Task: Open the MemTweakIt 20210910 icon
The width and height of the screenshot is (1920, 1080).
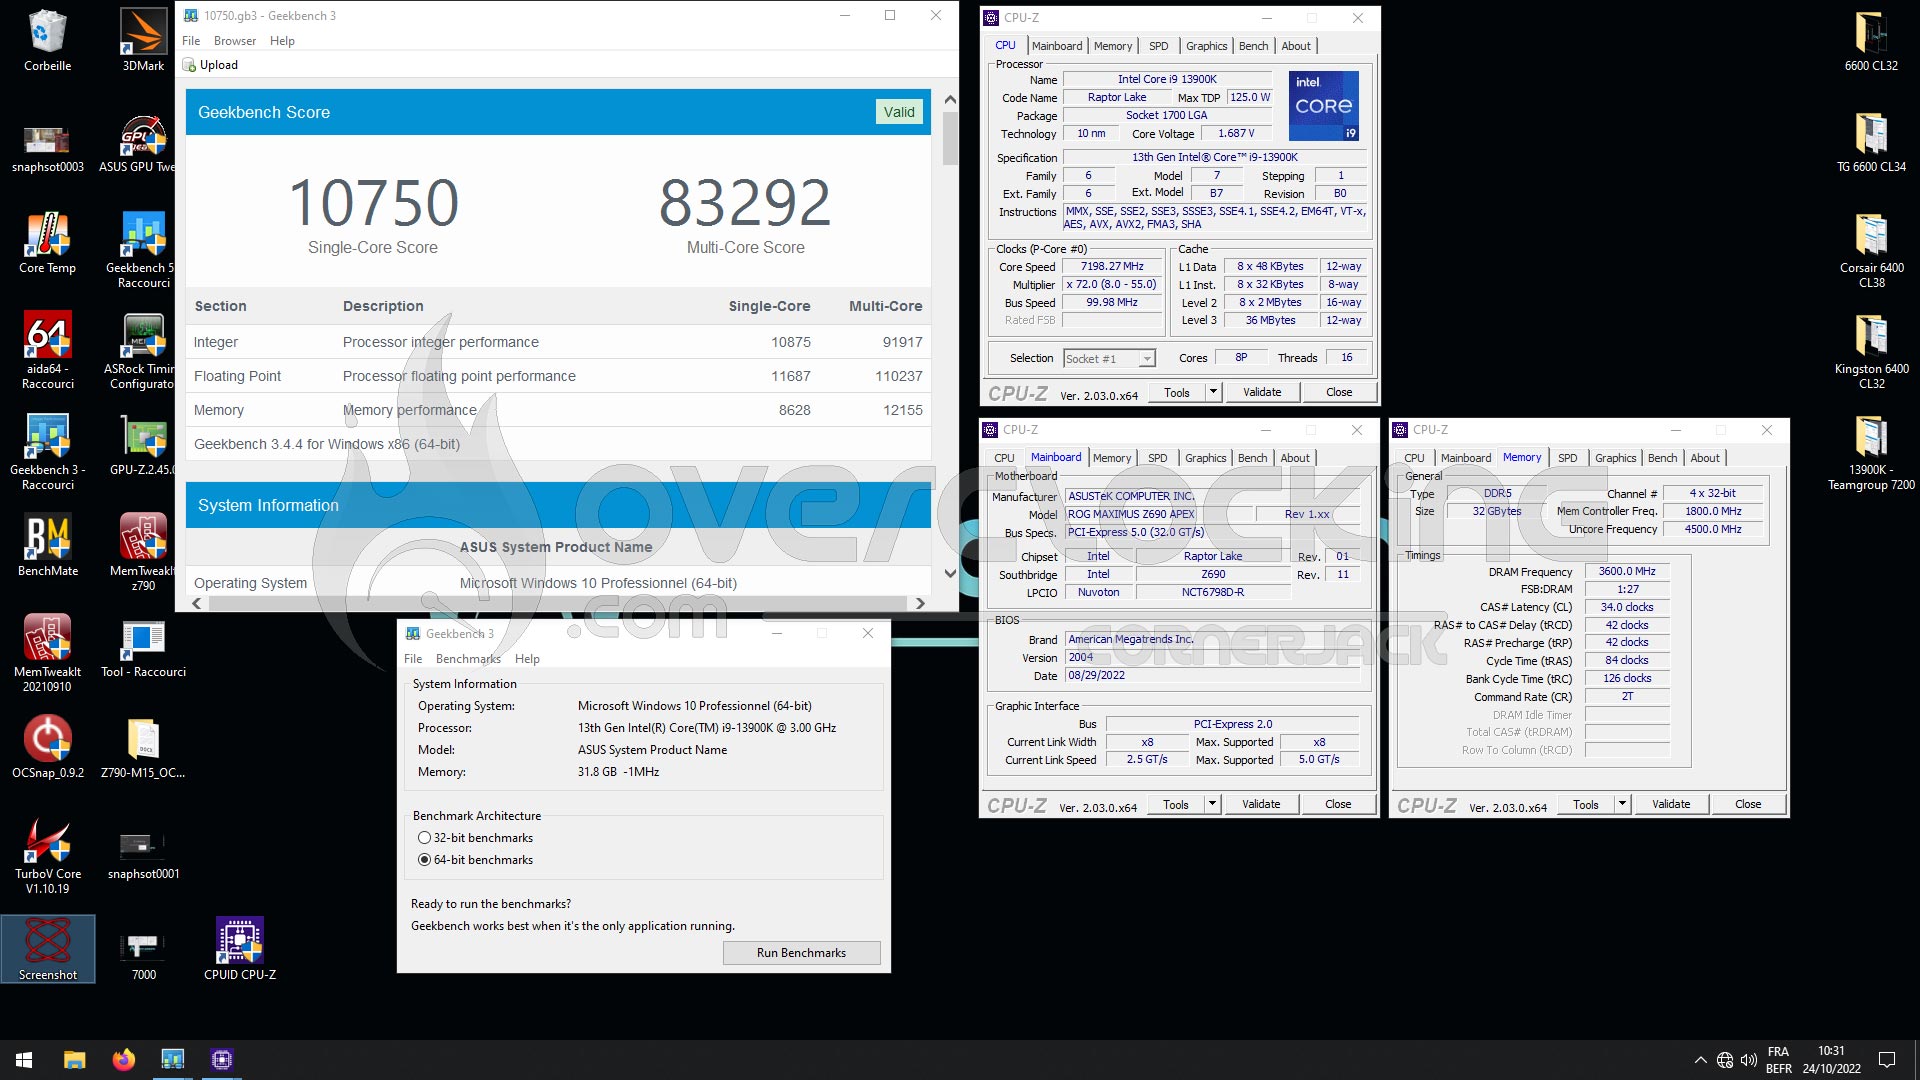Action: click(x=47, y=653)
